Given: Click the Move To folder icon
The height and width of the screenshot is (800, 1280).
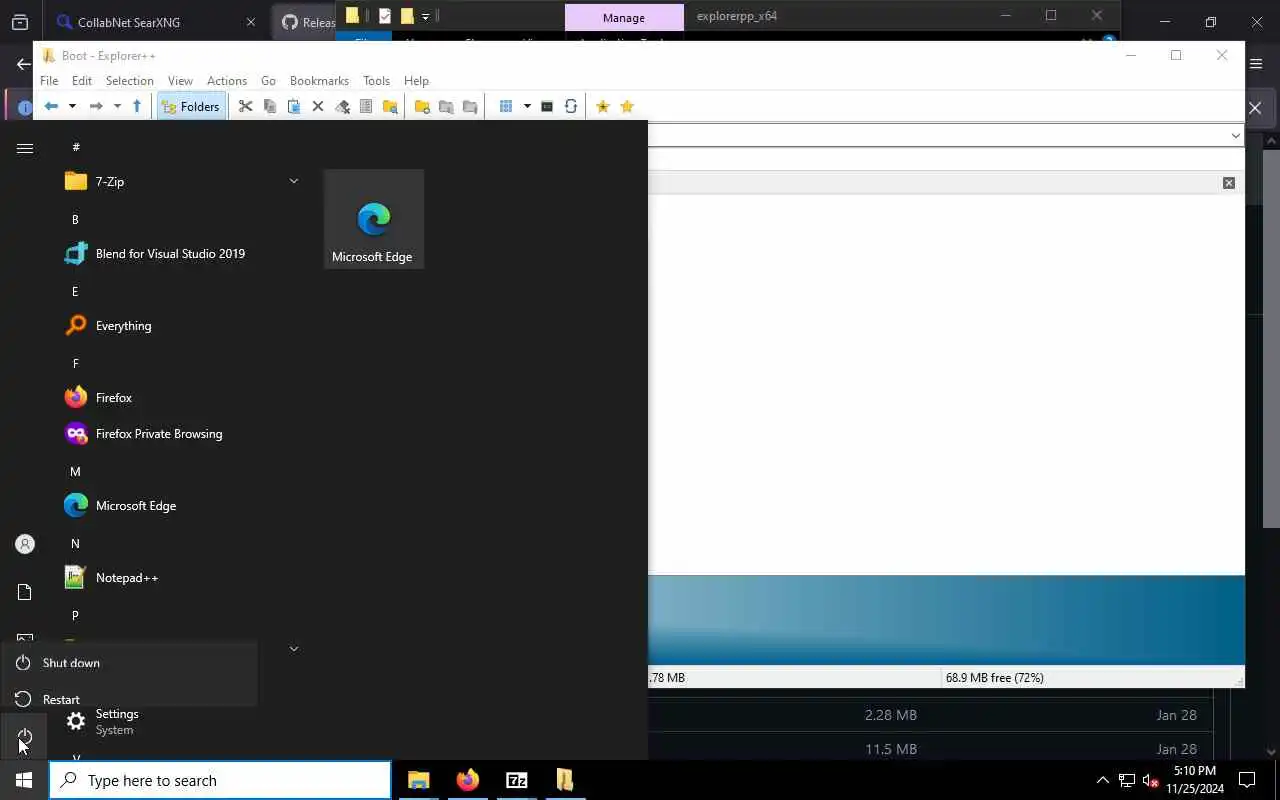Looking at the screenshot, I should (470, 106).
